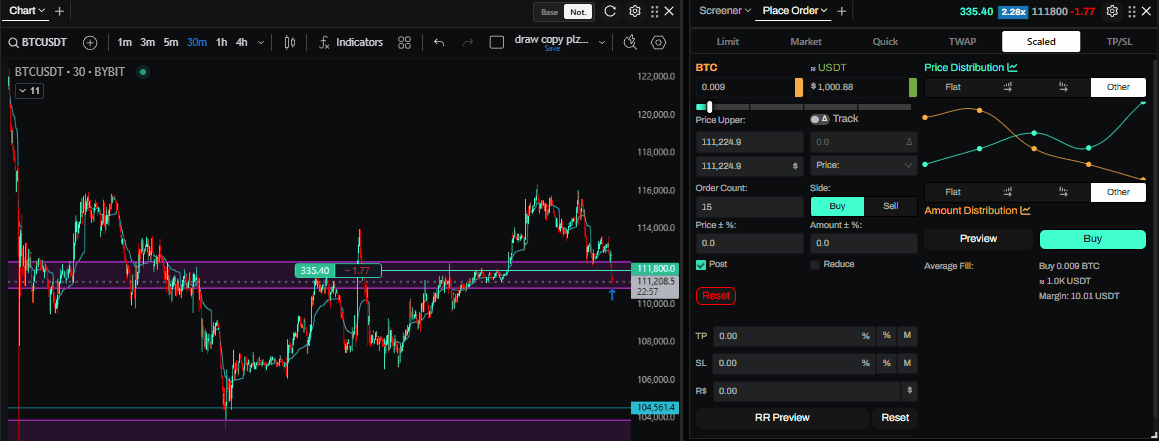Uncheck the Post checkbox

701,264
